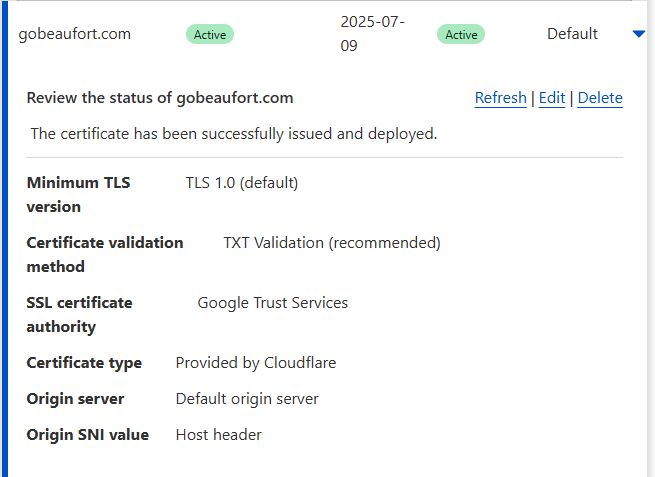Collapse the gobeaufort.com row with the blue arrow
The width and height of the screenshot is (655, 477).
tap(639, 34)
